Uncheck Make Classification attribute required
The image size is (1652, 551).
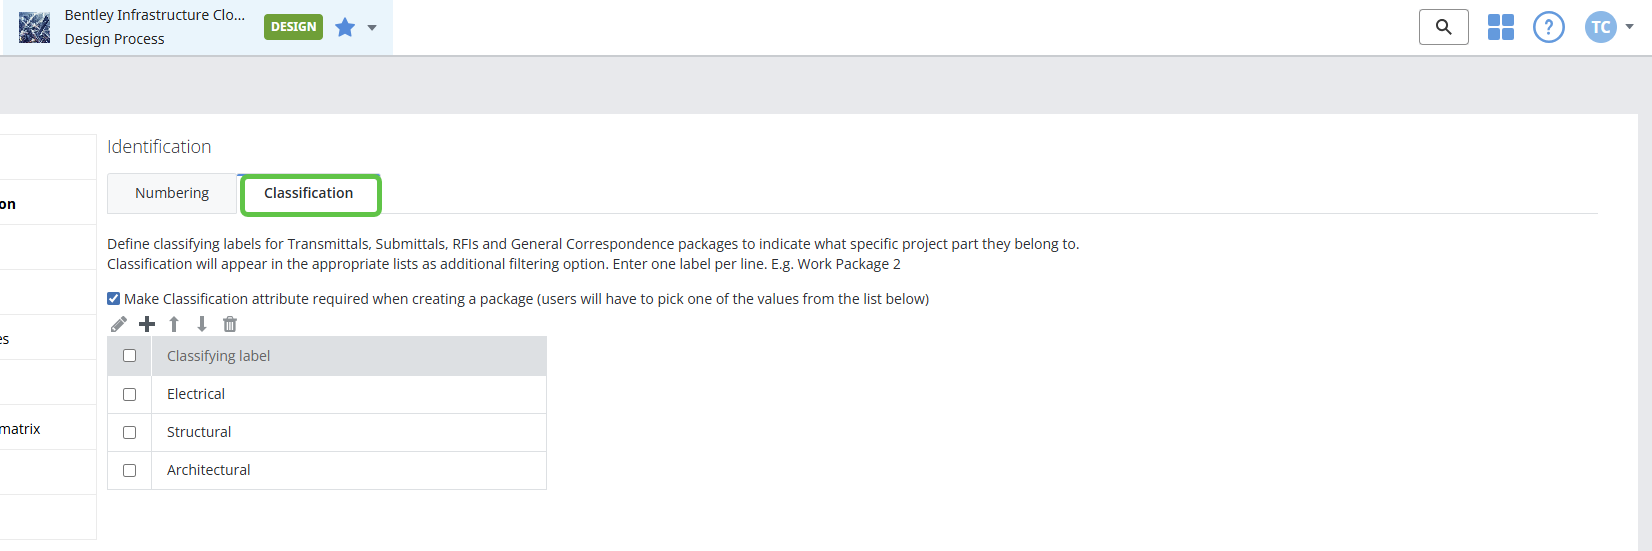coord(114,298)
